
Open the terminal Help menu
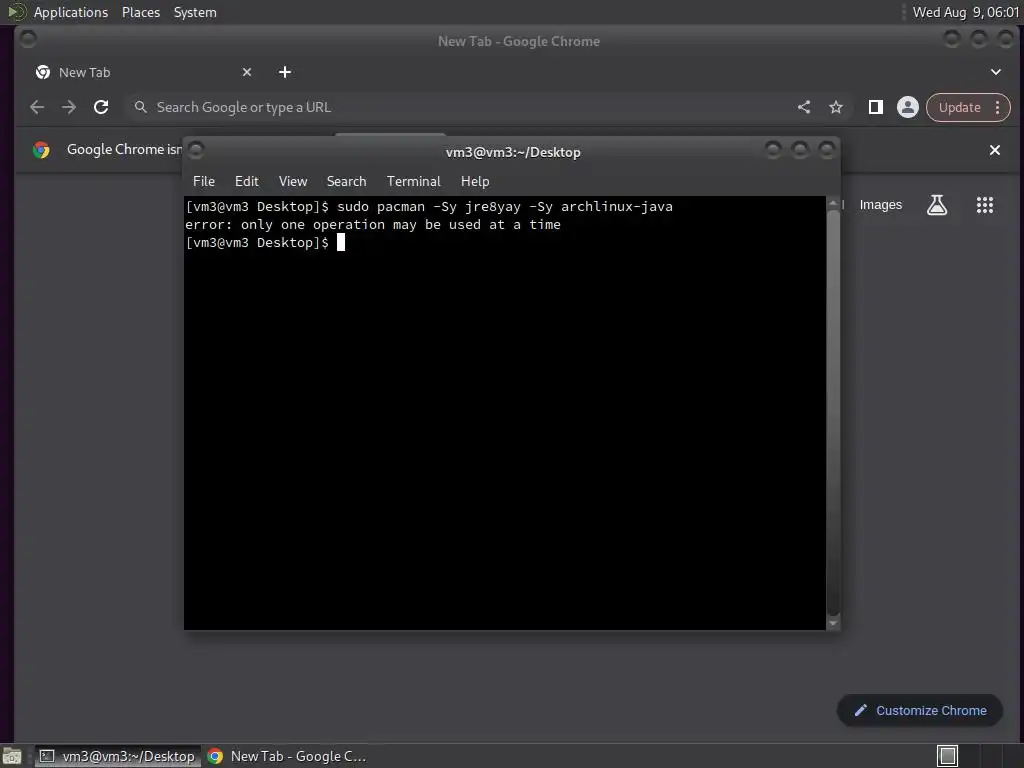pyautogui.click(x=475, y=181)
